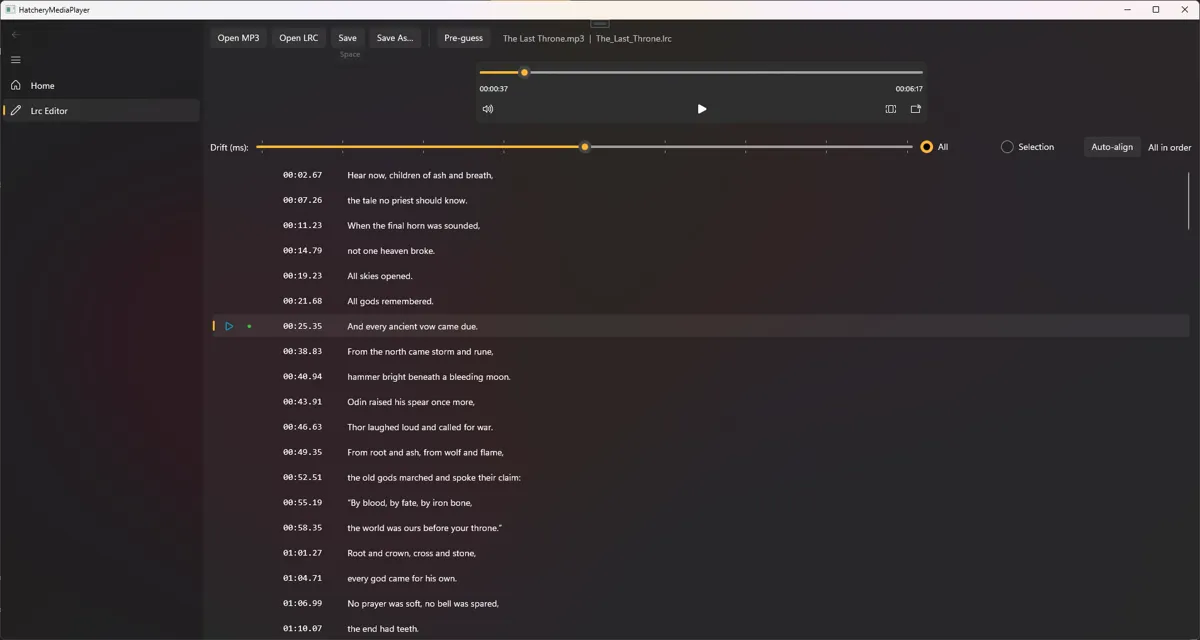Click the back arrow in the sidebar
The height and width of the screenshot is (640, 1200).
tap(15, 35)
